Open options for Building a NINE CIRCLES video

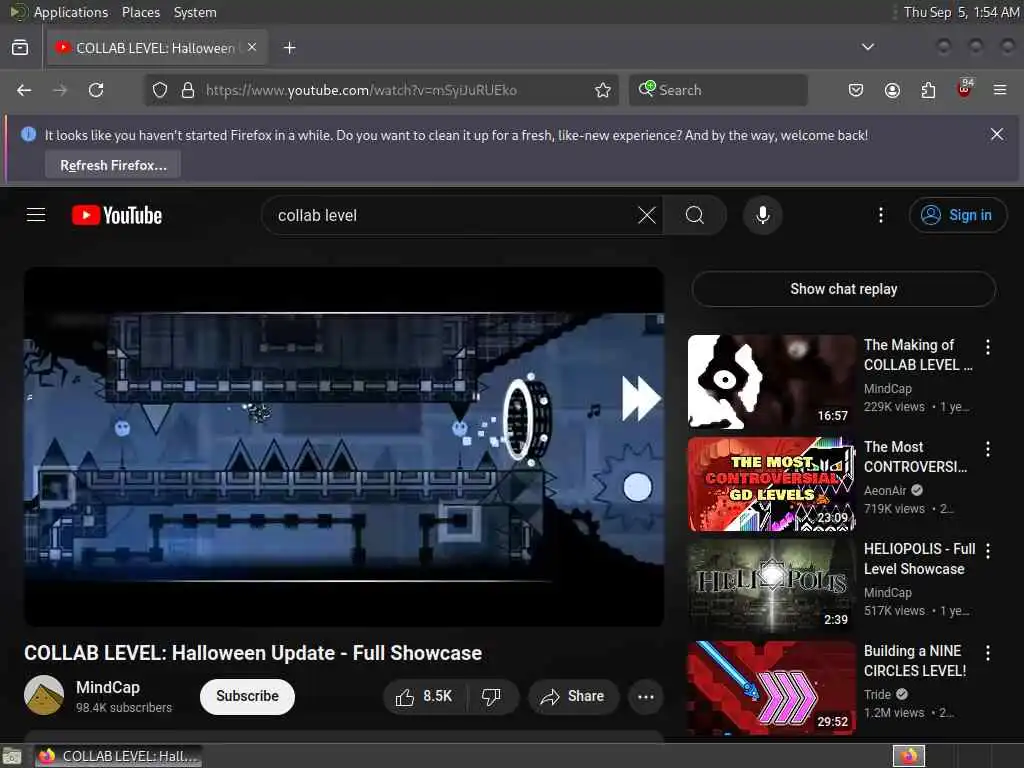(x=987, y=653)
